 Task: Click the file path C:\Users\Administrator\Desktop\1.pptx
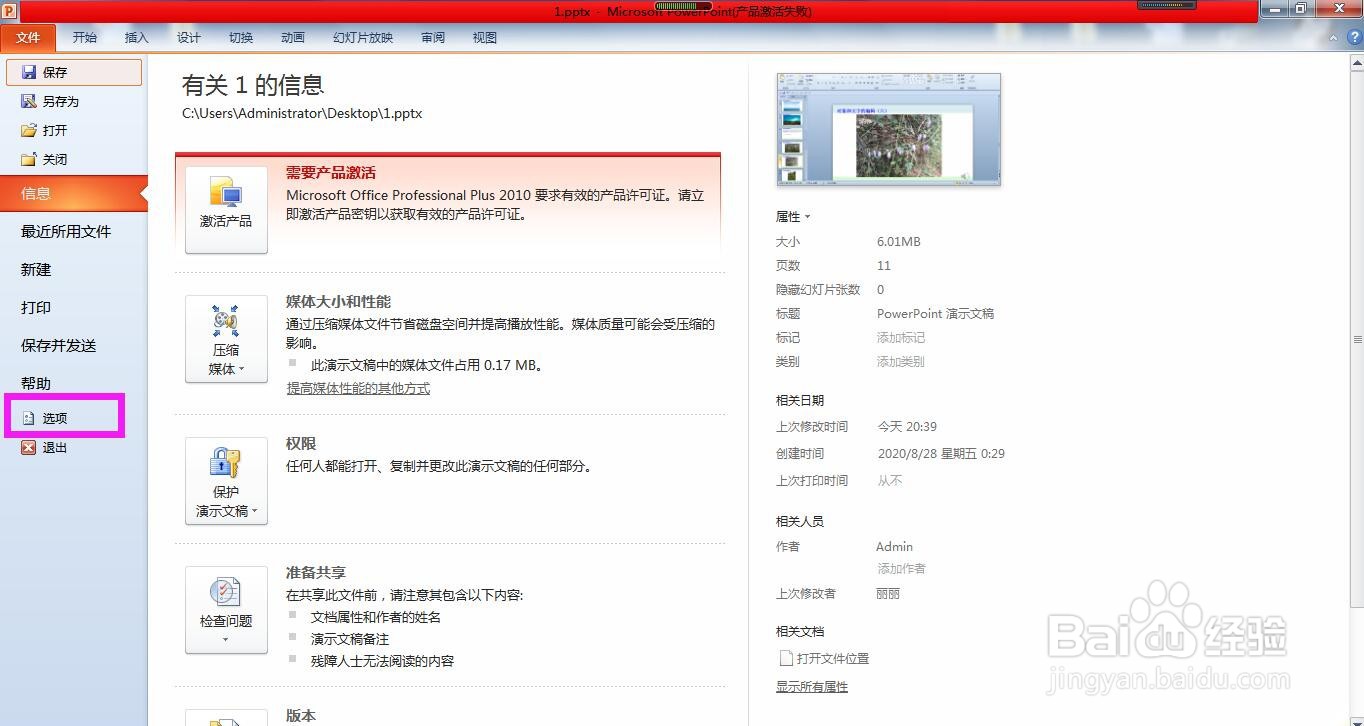(302, 113)
